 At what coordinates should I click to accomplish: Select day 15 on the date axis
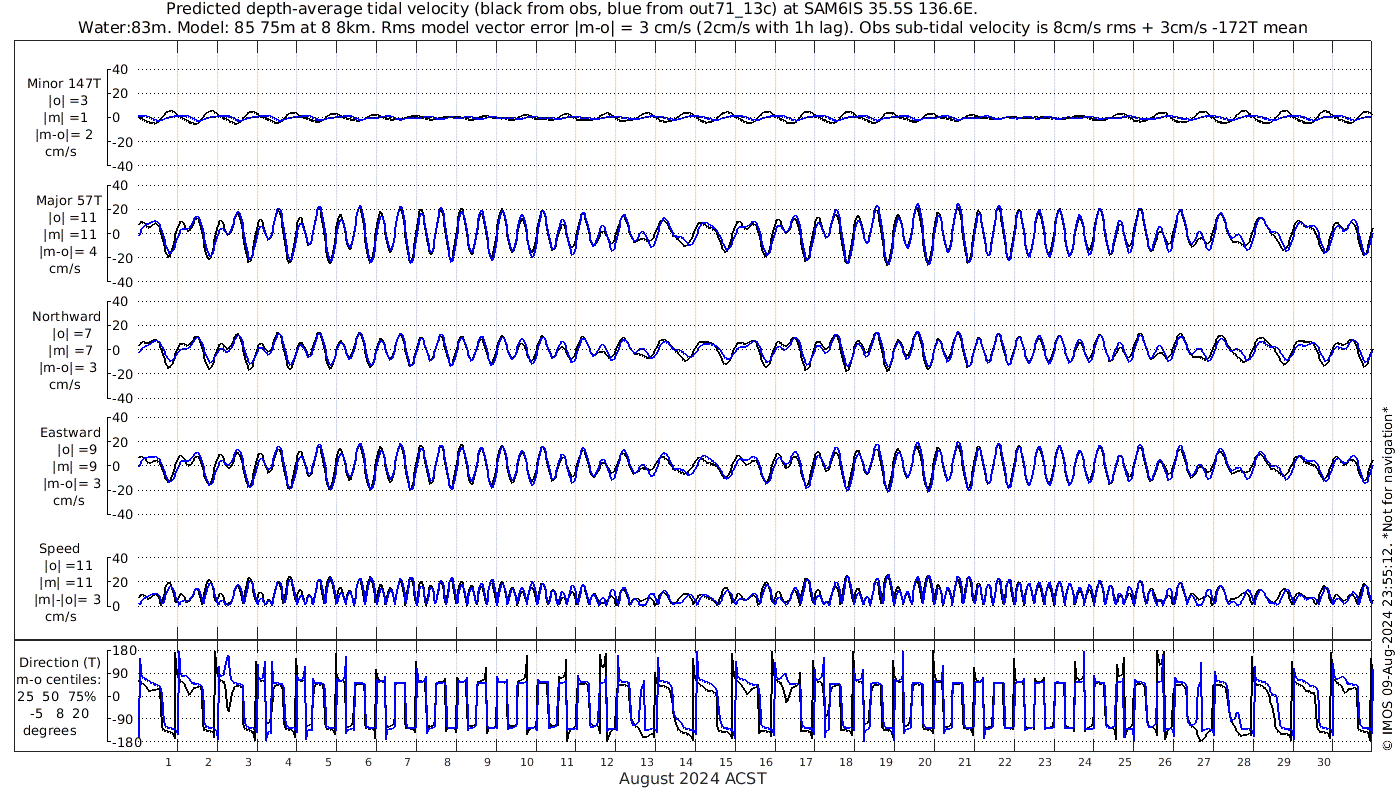[x=726, y=761]
